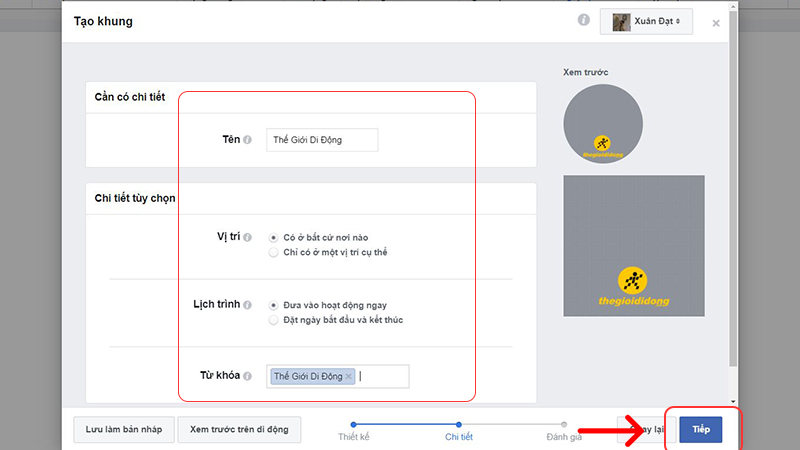Image resolution: width=800 pixels, height=450 pixels.
Task: Click the info icon next to Tên
Action: (x=247, y=140)
